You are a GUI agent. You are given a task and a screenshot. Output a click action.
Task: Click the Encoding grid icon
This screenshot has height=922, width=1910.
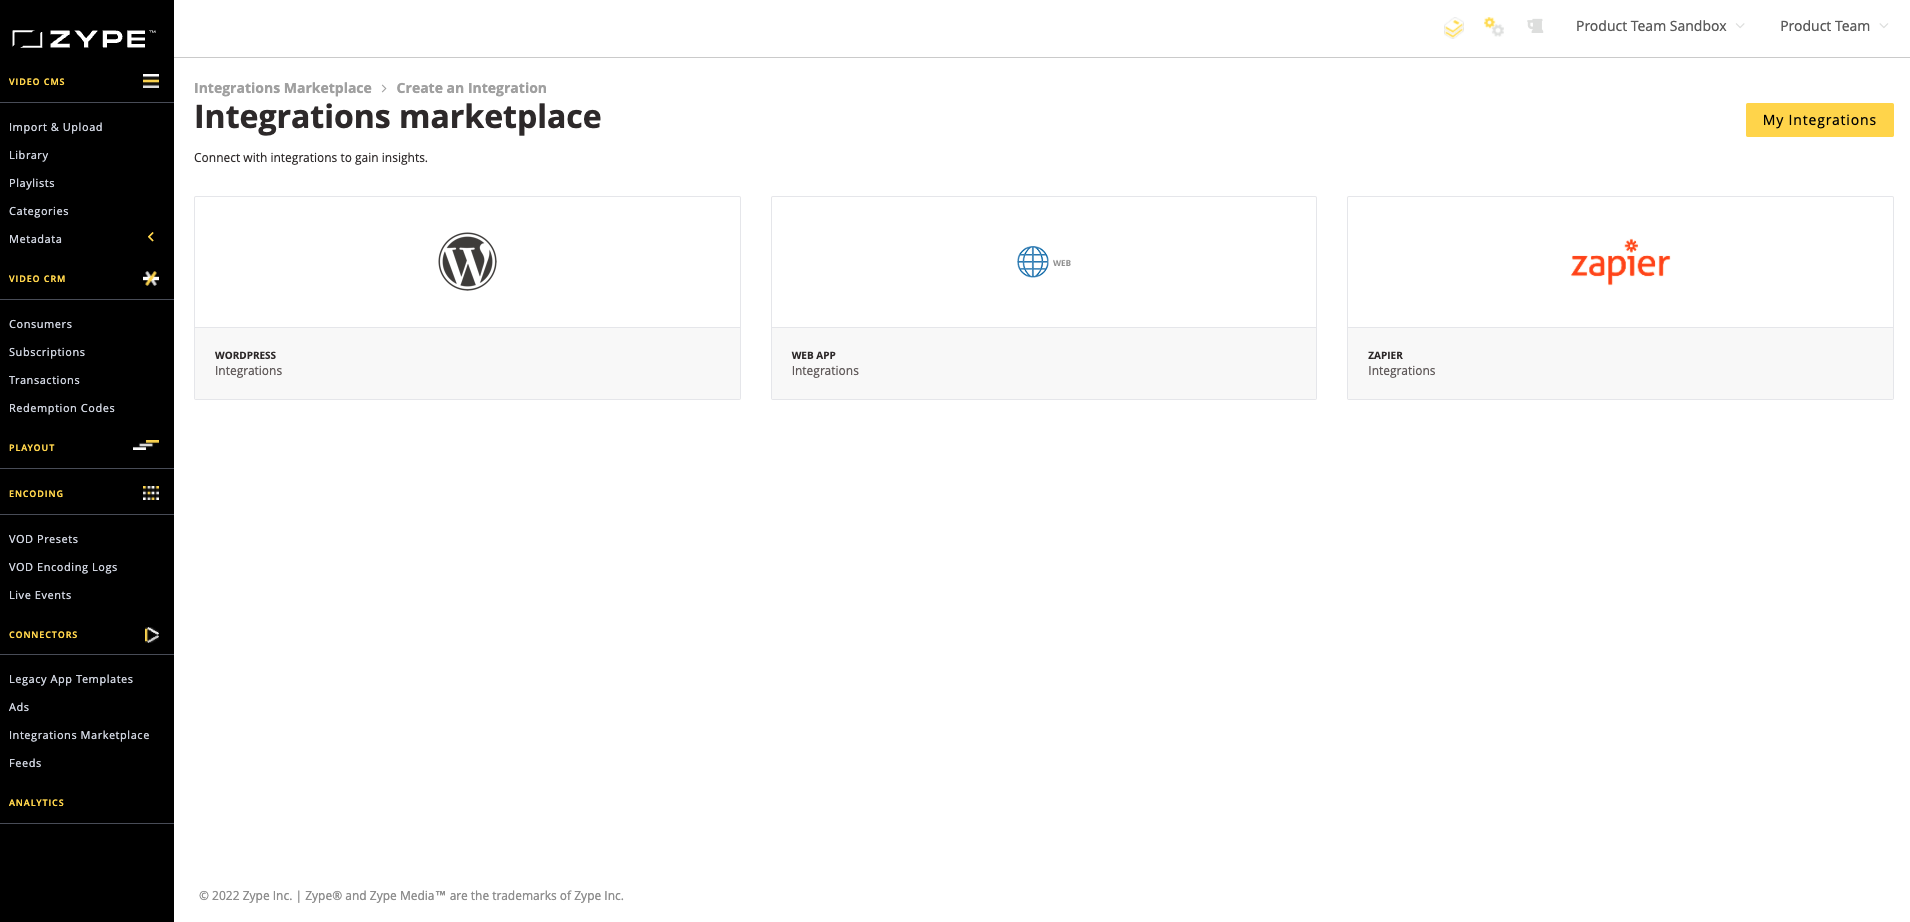click(x=151, y=493)
